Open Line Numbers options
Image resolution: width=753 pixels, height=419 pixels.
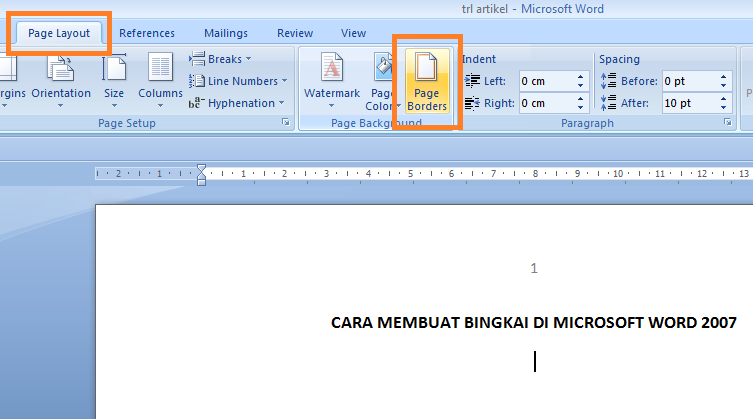(238, 81)
